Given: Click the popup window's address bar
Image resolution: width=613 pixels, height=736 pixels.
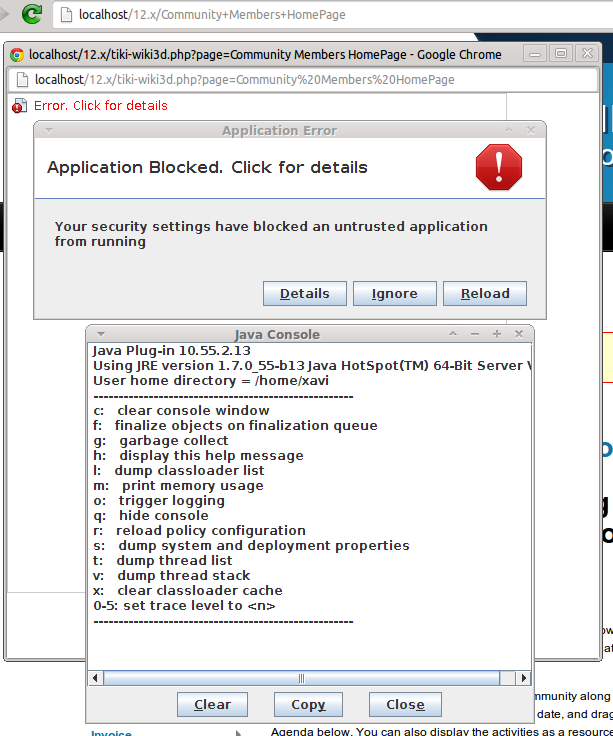Looking at the screenshot, I should pyautogui.click(x=303, y=80).
